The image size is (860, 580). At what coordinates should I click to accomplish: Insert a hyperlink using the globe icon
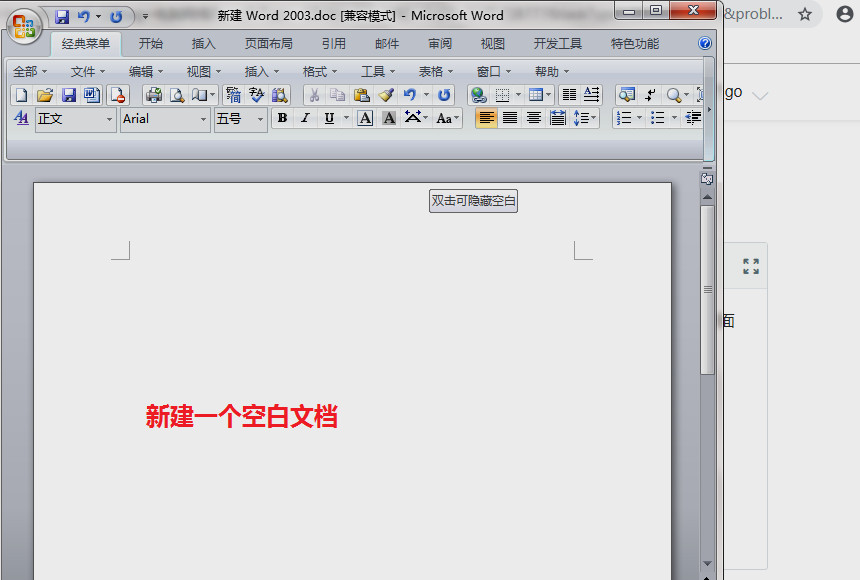pos(480,95)
